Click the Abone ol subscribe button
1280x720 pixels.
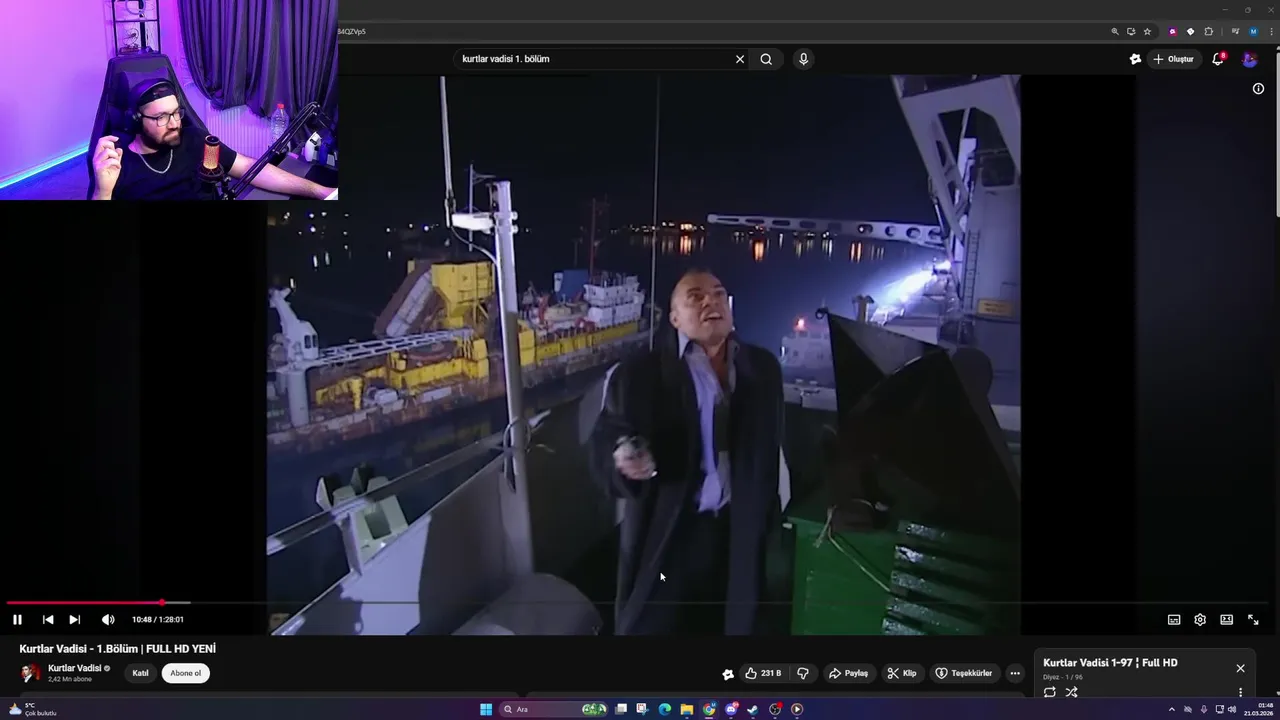186,673
